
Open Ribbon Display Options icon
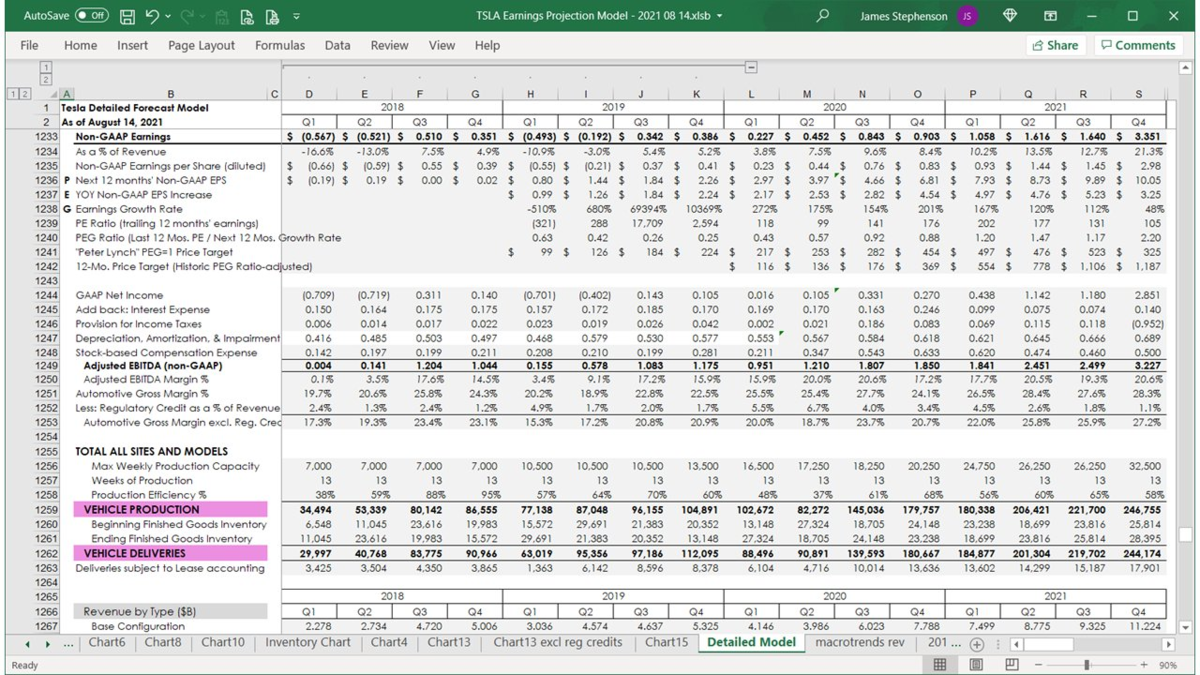pos(1051,16)
